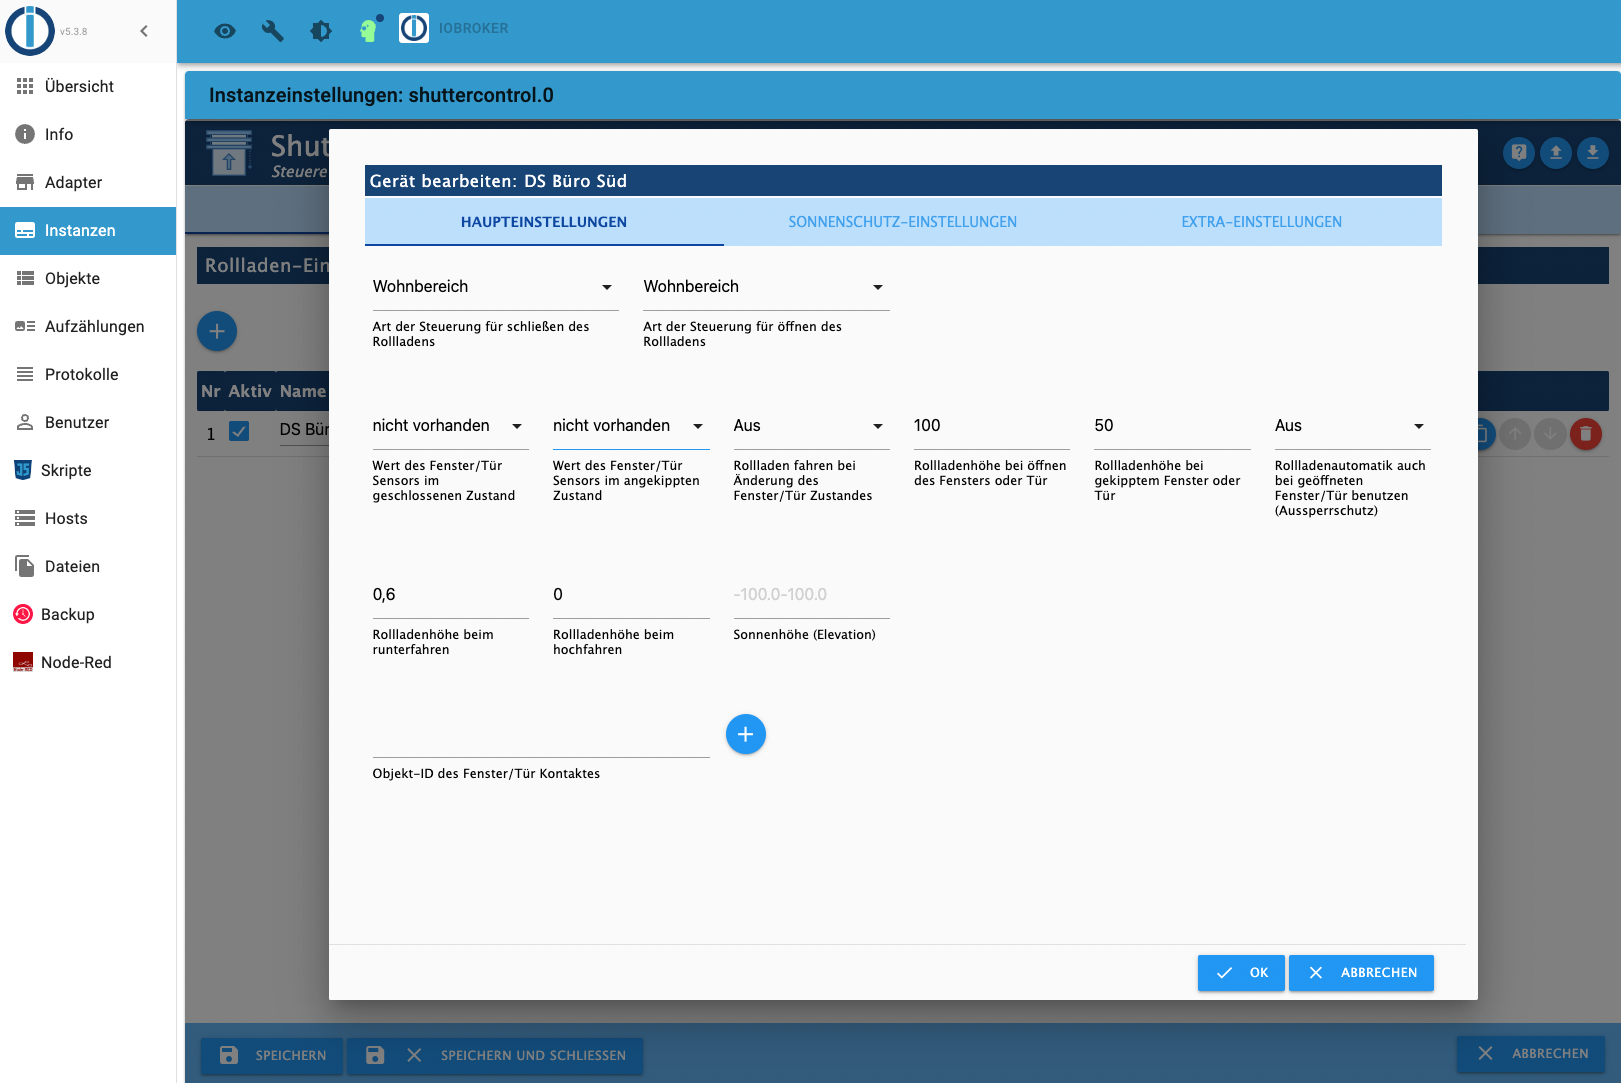Click the Aufzählungen icon

pos(25,326)
